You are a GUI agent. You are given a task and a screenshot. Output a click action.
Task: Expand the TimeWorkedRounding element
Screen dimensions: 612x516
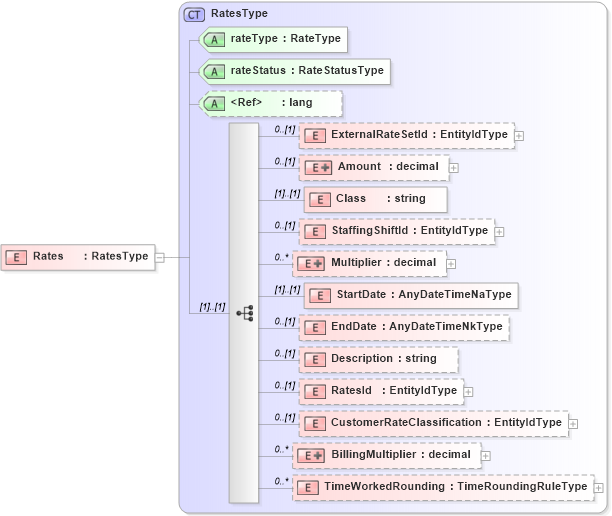coord(598,488)
